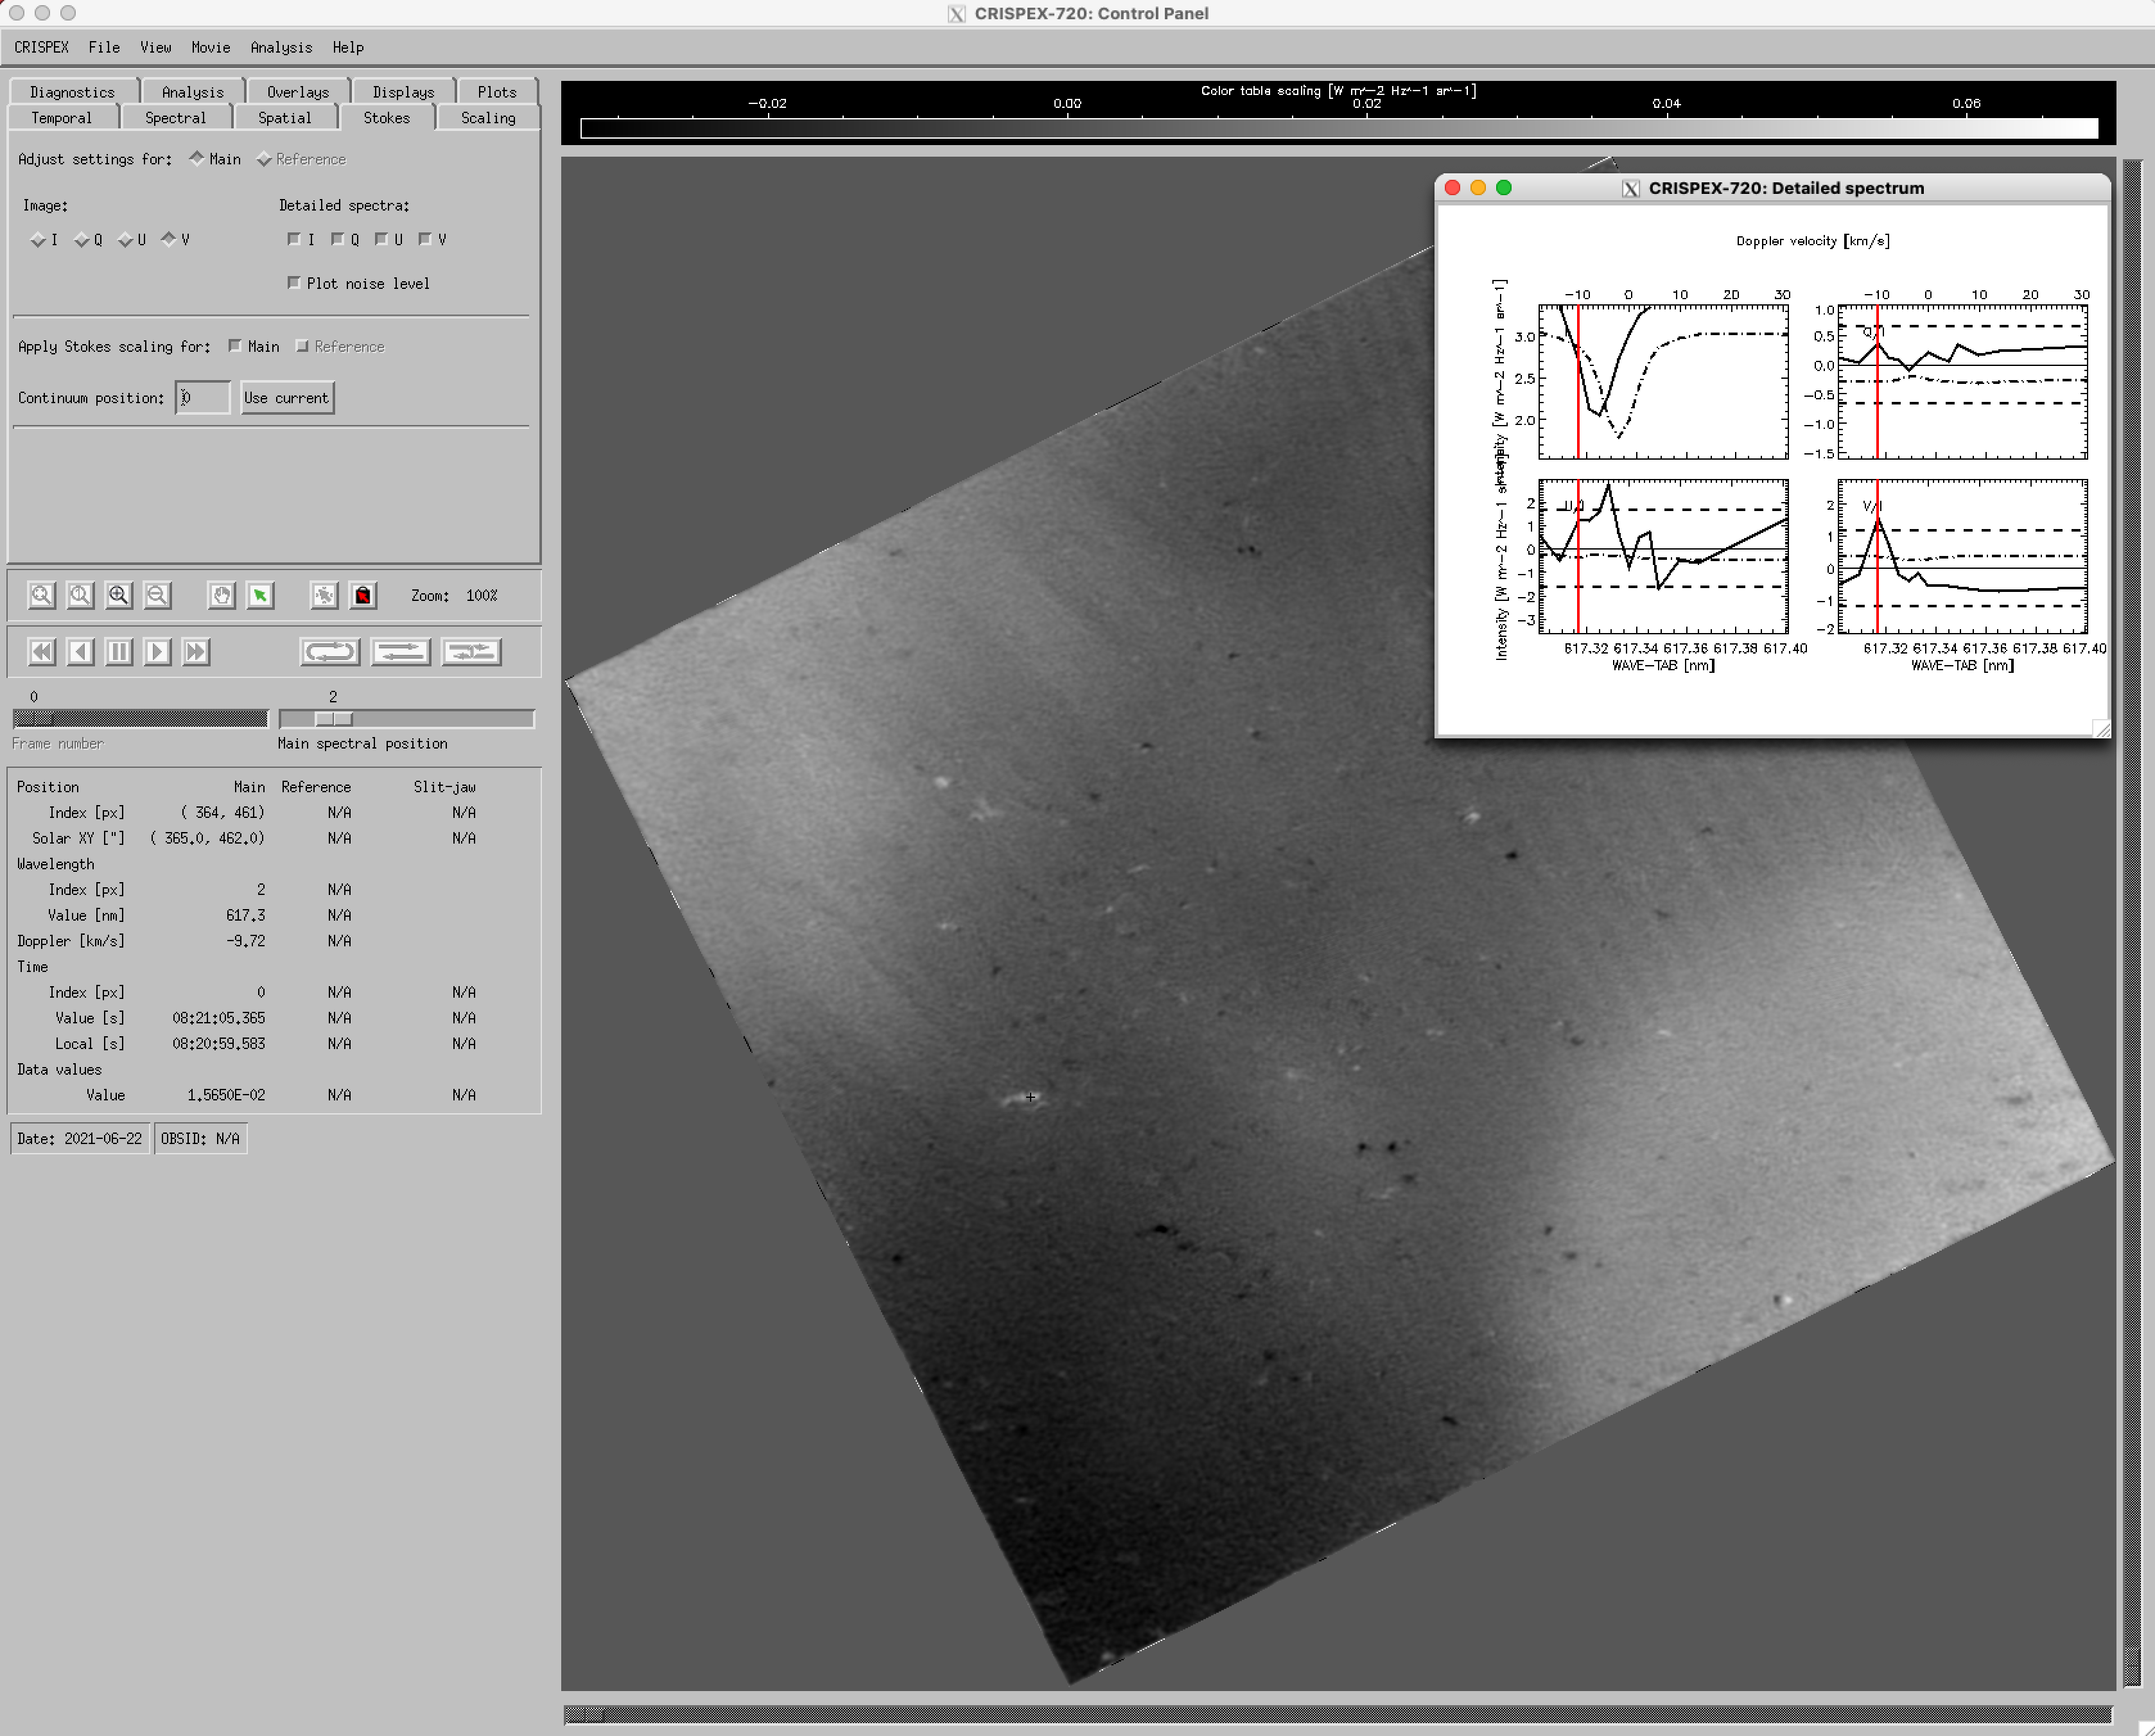Check Main for Stokes scaling
Image resolution: width=2155 pixels, height=1736 pixels.
point(235,346)
